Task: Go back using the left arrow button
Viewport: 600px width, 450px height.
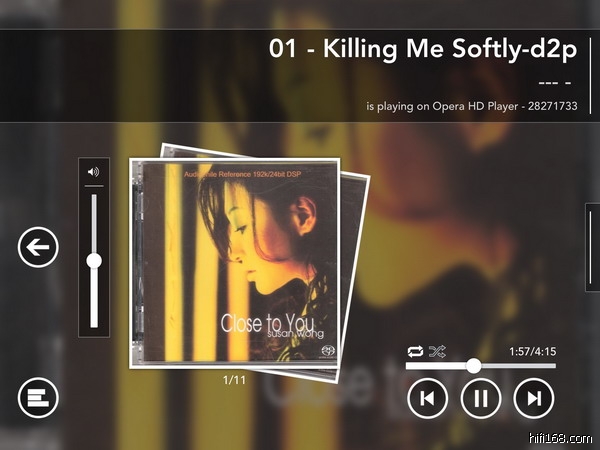Action: pos(38,247)
